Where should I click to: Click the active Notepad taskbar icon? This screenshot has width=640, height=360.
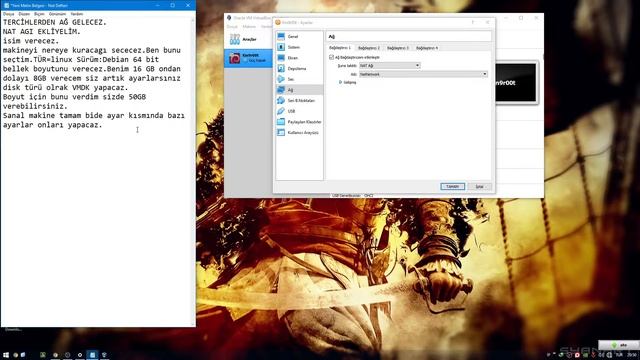(x=92, y=355)
